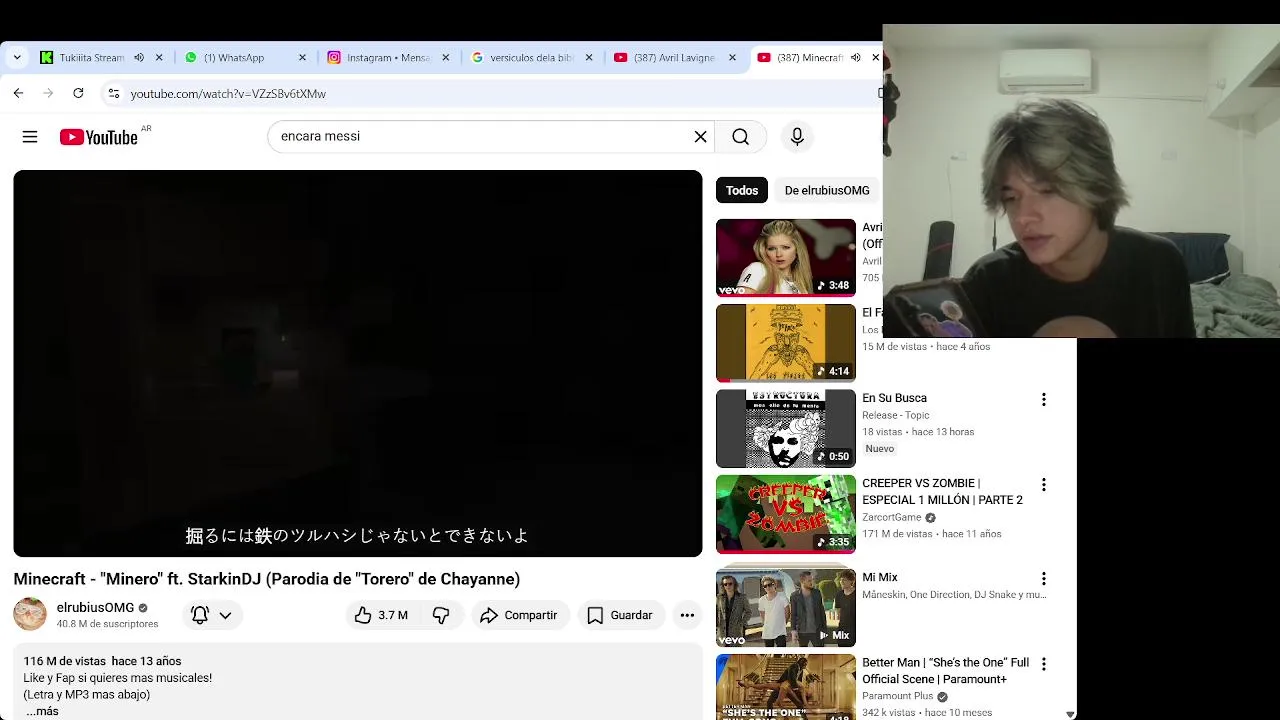Switch to the Avril Lavigne tab
The image size is (1280, 720).
pos(673,58)
